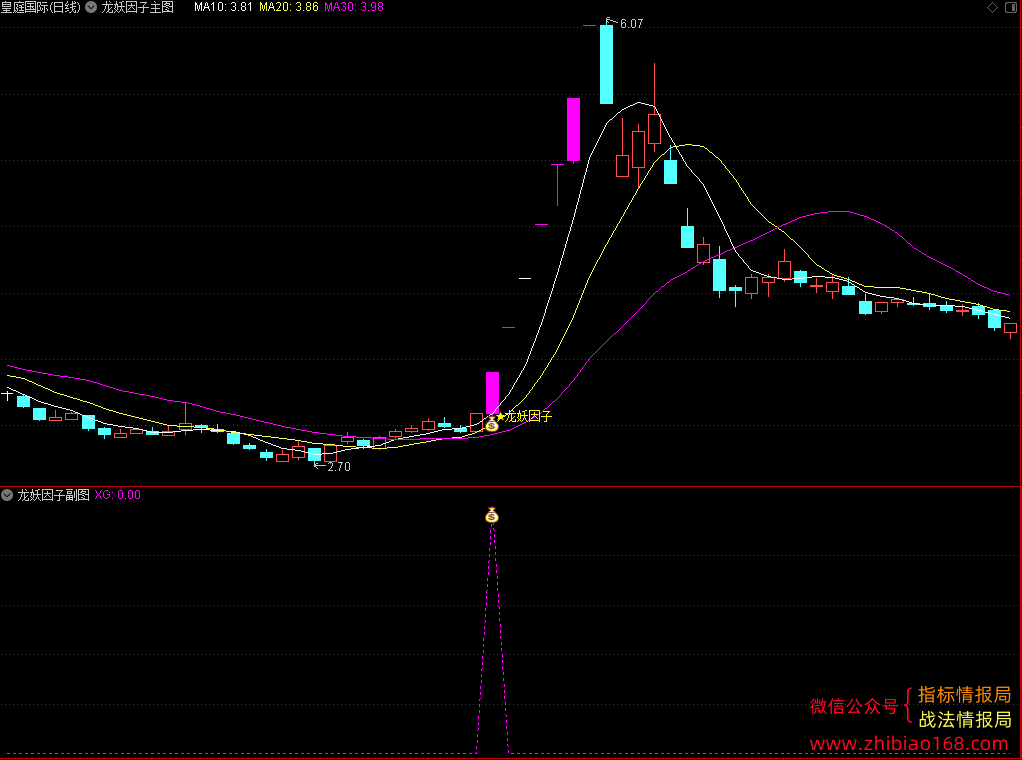Image resolution: width=1022 pixels, height=760 pixels.
Task: Click the MA20: 3.86 value label
Action: [289, 7]
